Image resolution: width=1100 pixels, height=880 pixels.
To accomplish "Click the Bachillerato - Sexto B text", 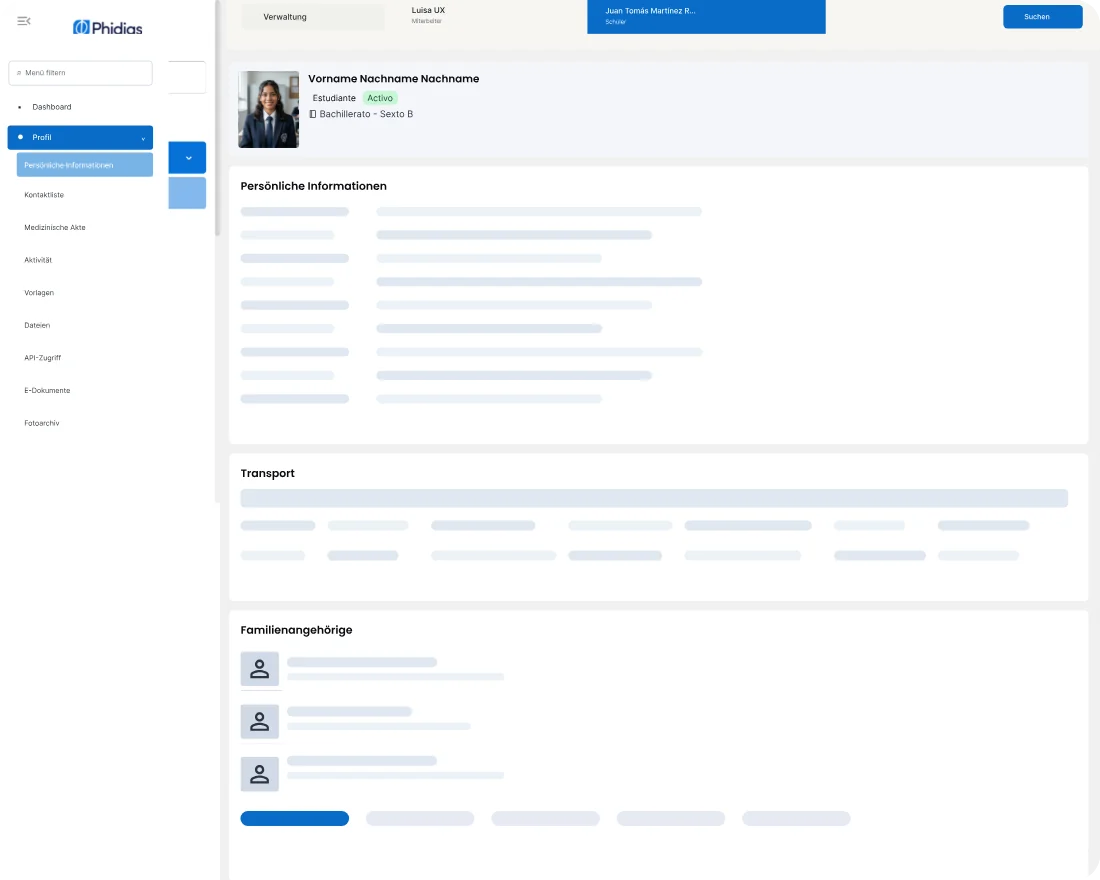I will click(x=366, y=114).
